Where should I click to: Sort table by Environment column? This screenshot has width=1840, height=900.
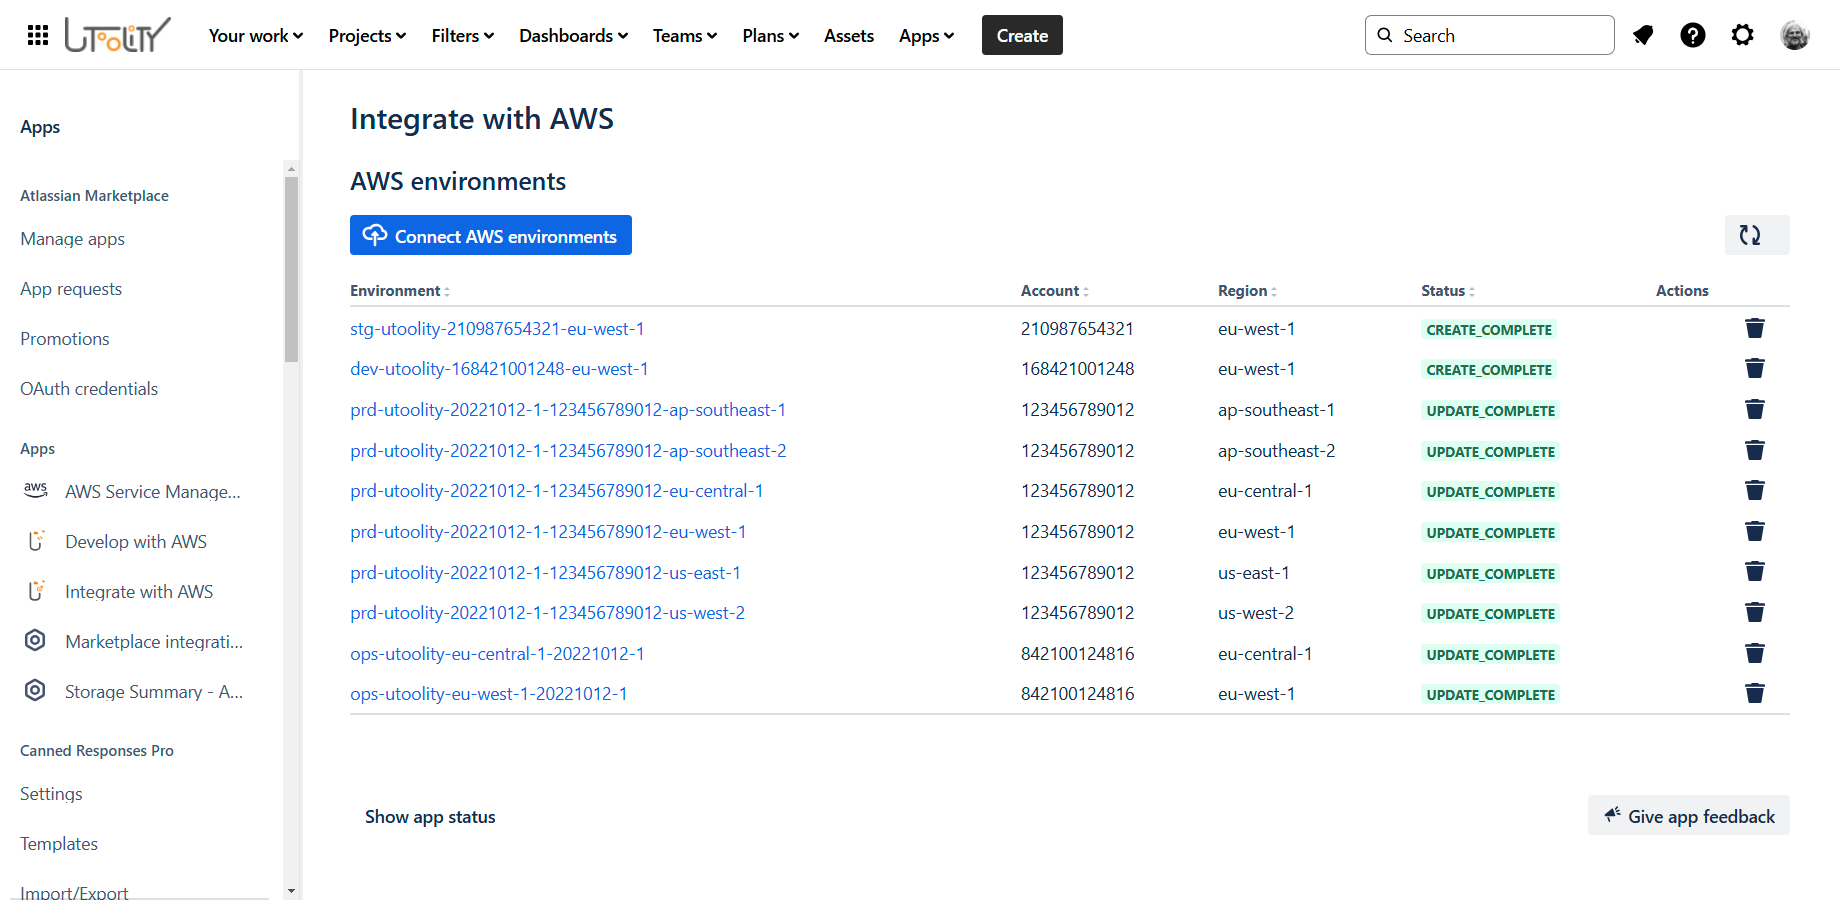400,291
